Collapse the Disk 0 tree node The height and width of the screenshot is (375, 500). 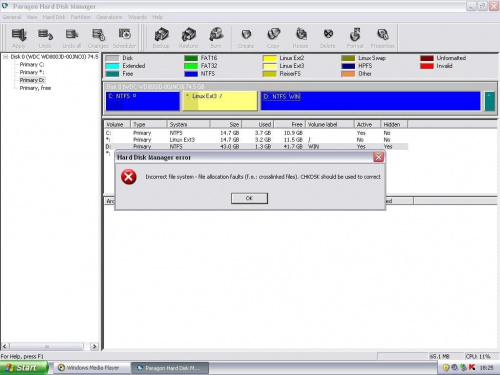point(6,57)
